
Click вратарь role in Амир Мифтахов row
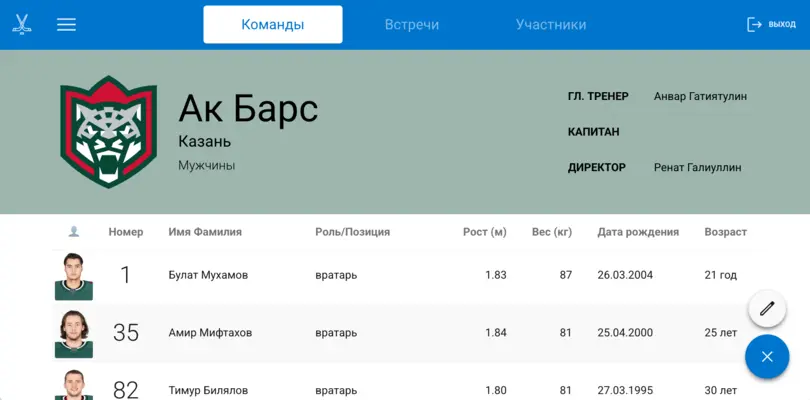click(x=336, y=333)
